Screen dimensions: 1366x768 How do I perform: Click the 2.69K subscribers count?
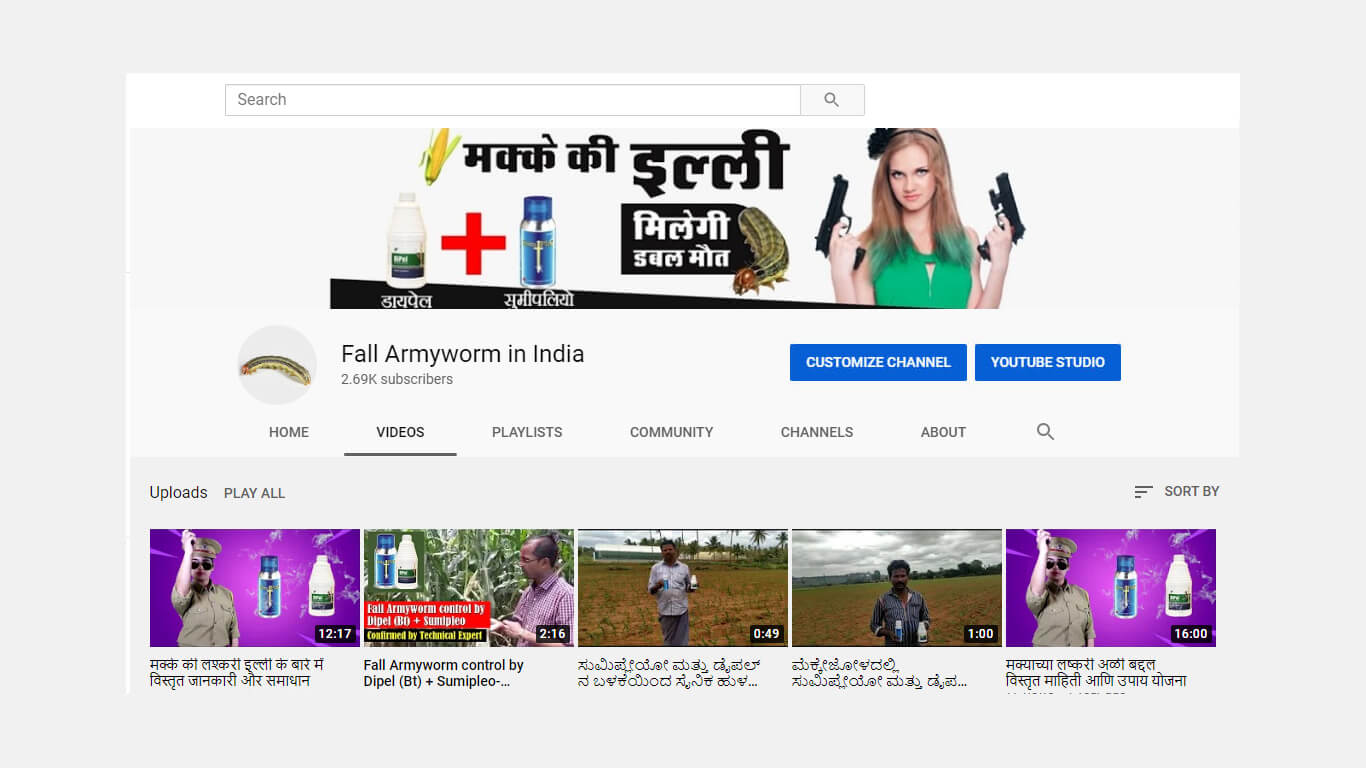click(x=397, y=379)
